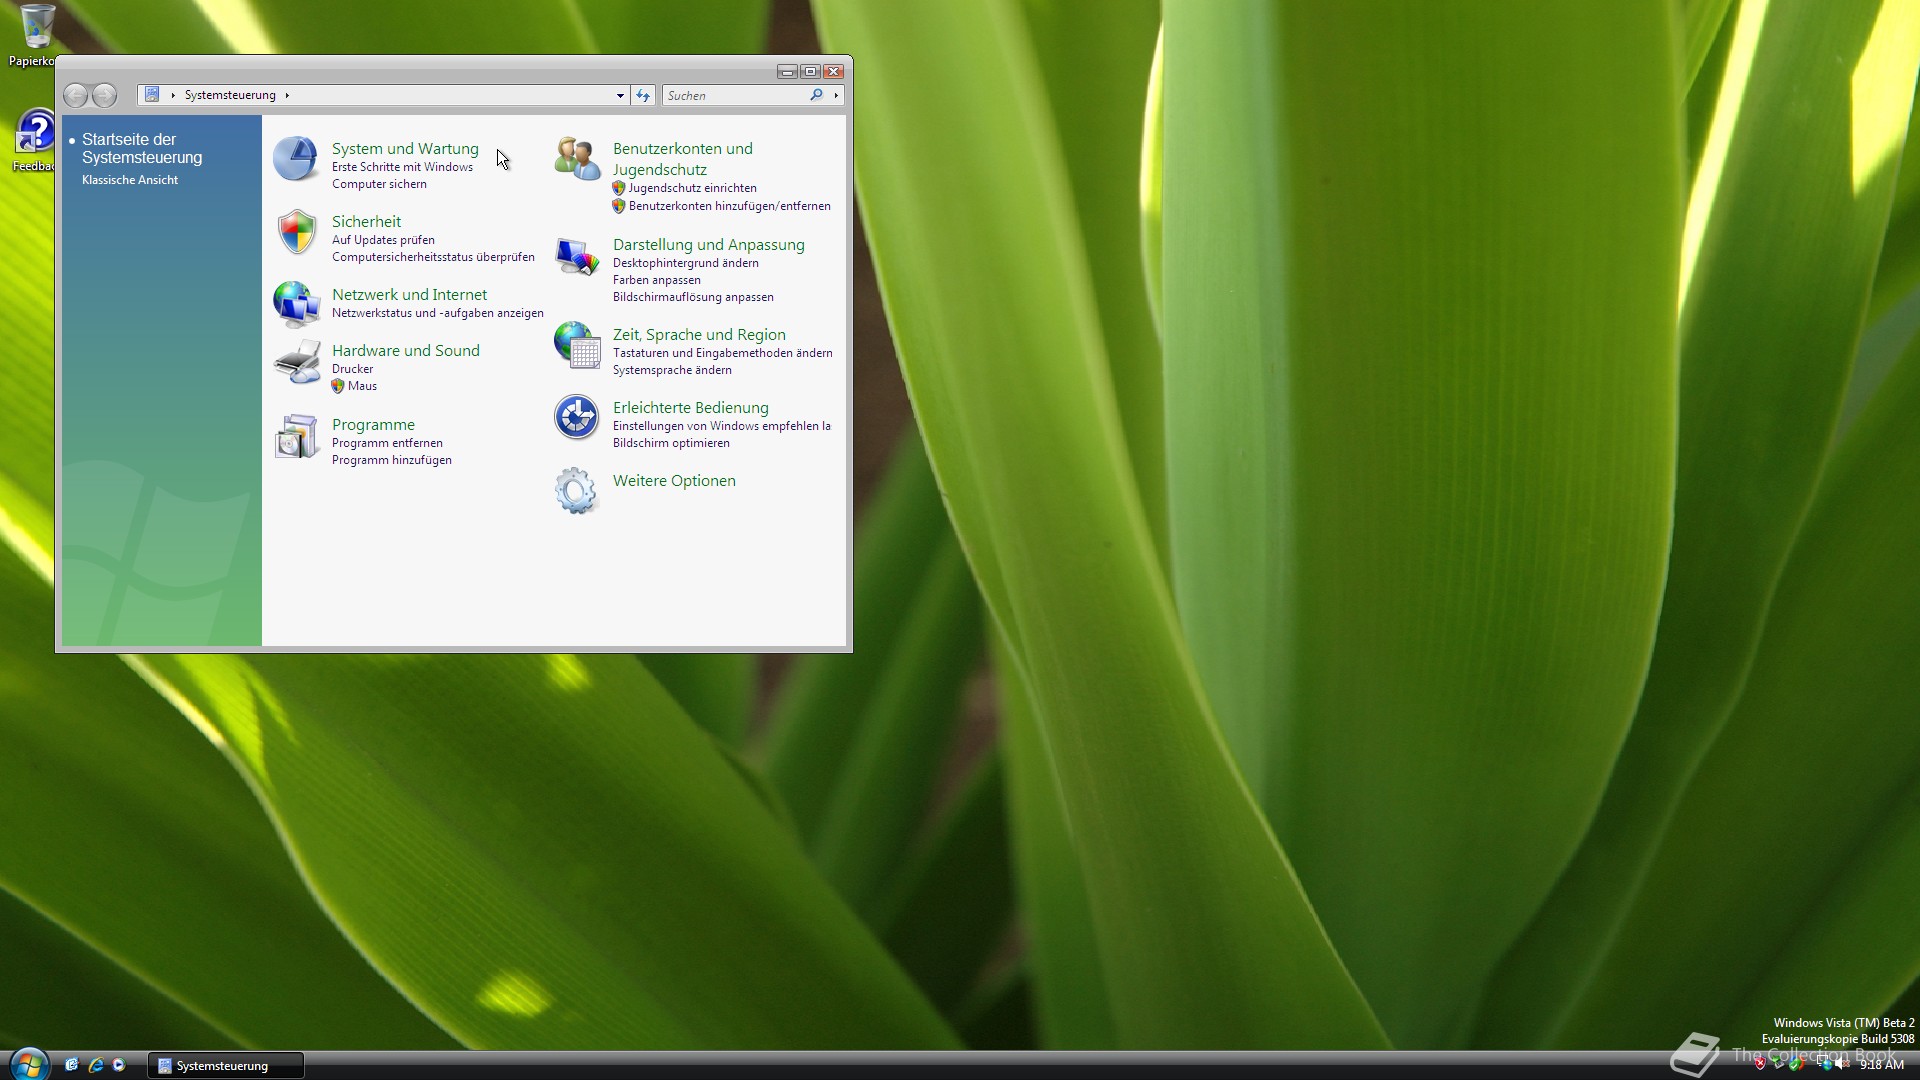Viewport: 1920px width, 1080px height.
Task: Expand the arrow after Systemsteuerung breadcrumb
Action: point(287,96)
